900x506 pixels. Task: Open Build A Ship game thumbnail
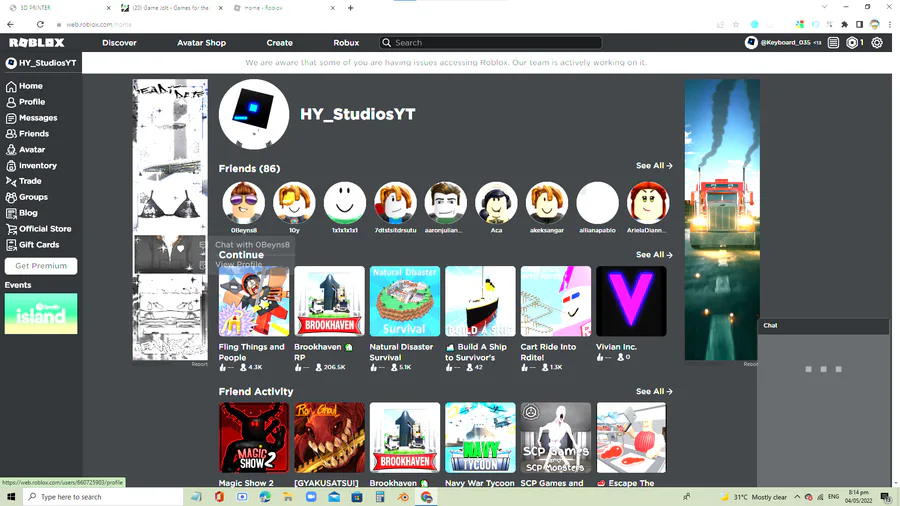(480, 301)
